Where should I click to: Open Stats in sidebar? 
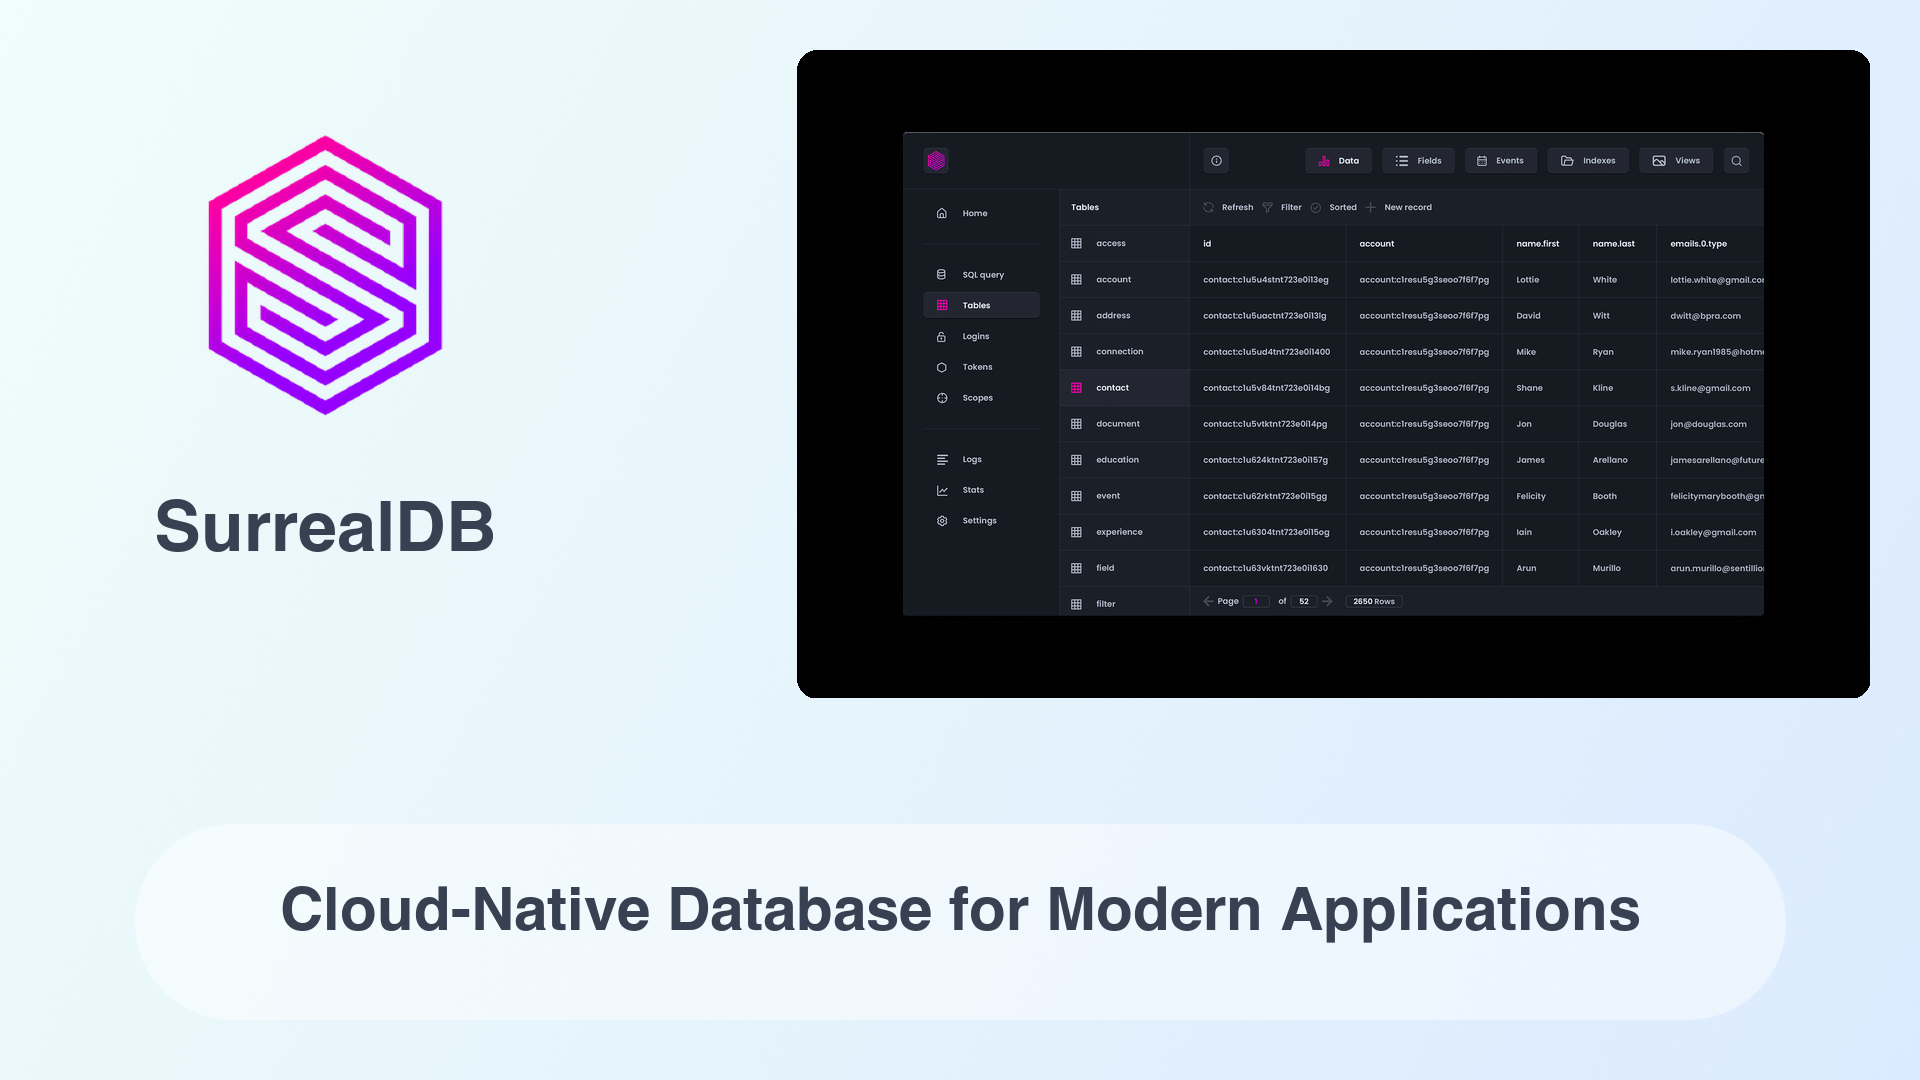981,490
